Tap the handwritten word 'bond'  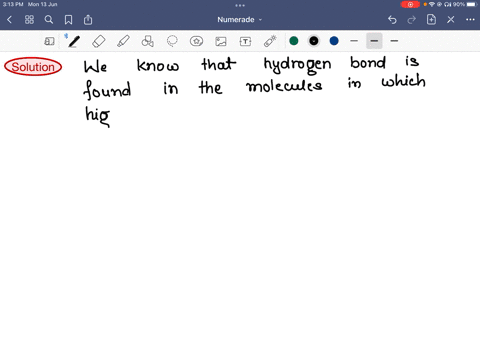coord(368,62)
